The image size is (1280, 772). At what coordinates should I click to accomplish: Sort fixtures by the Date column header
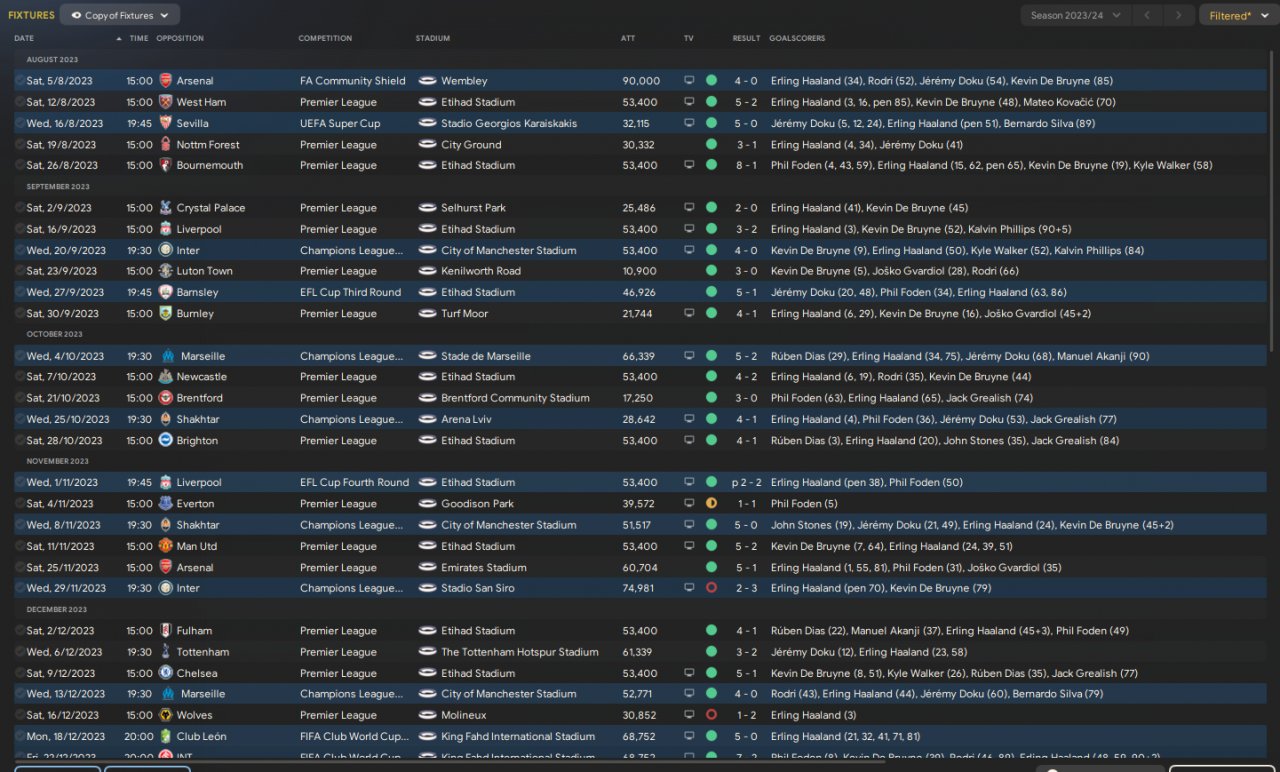click(24, 39)
